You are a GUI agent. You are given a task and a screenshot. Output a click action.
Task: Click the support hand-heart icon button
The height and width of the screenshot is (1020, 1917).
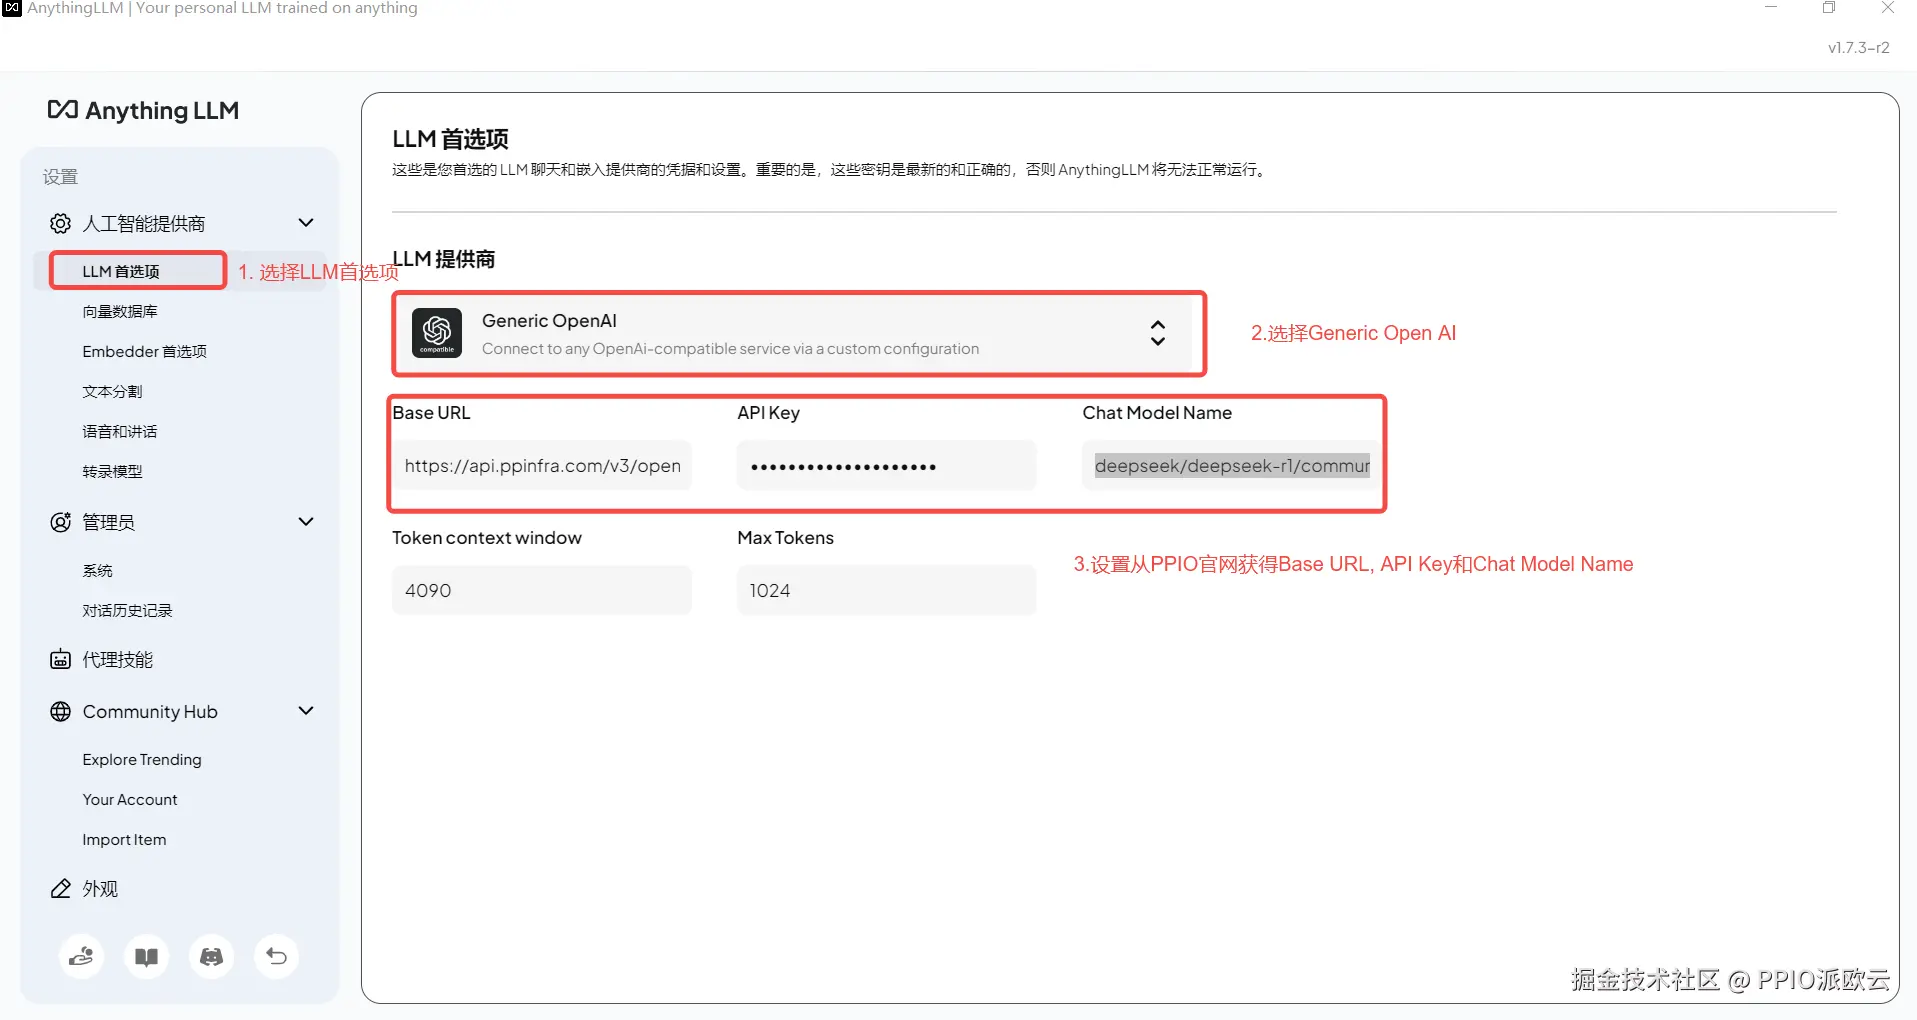point(81,956)
